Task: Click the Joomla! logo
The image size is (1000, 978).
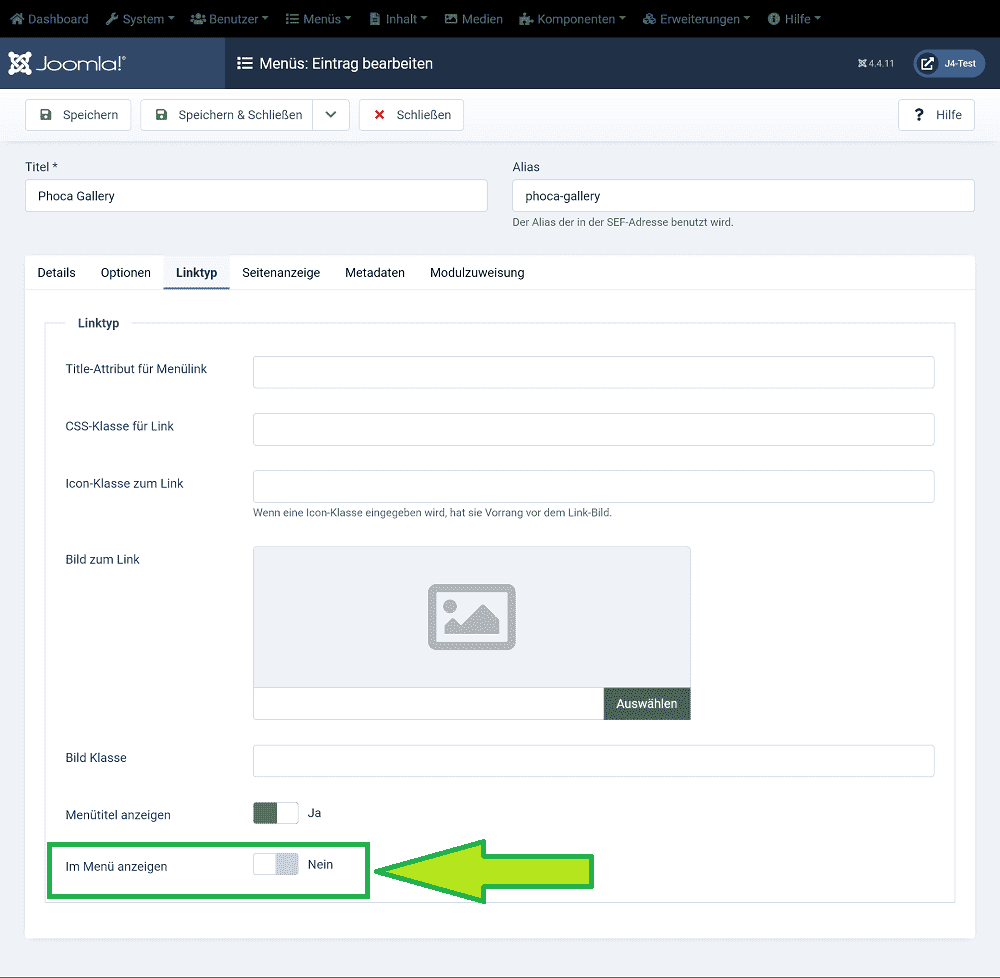Action: coord(67,64)
